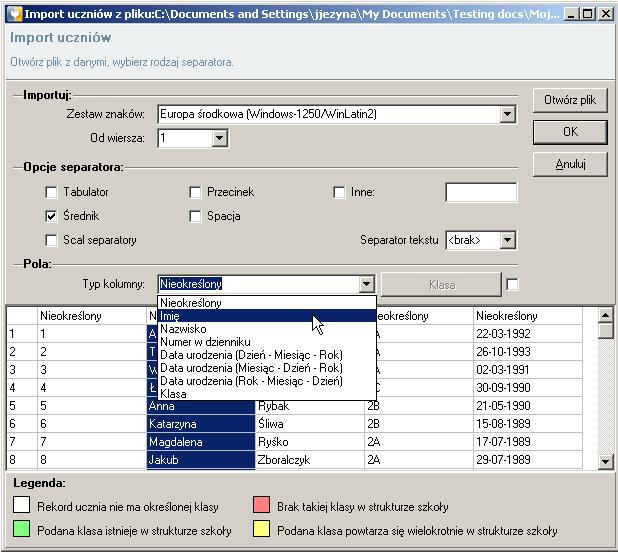Click the surname cell Rybak
This screenshot has height=552, width=618.
(x=310, y=406)
